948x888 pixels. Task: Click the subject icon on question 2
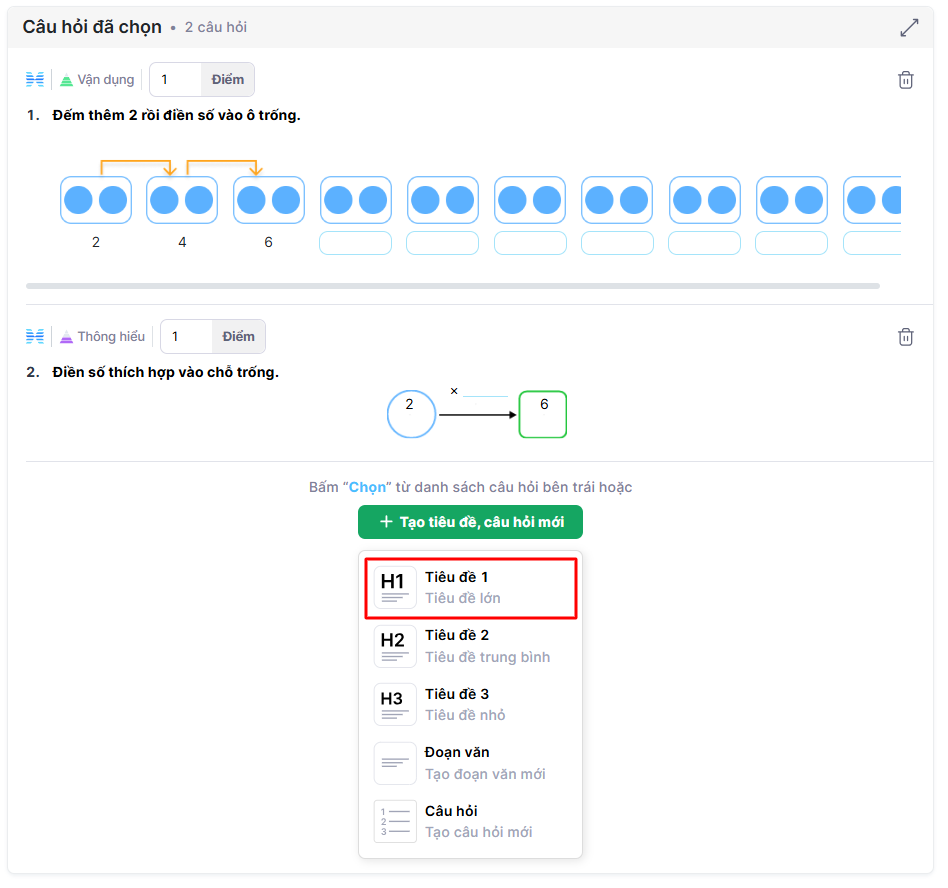tap(35, 337)
